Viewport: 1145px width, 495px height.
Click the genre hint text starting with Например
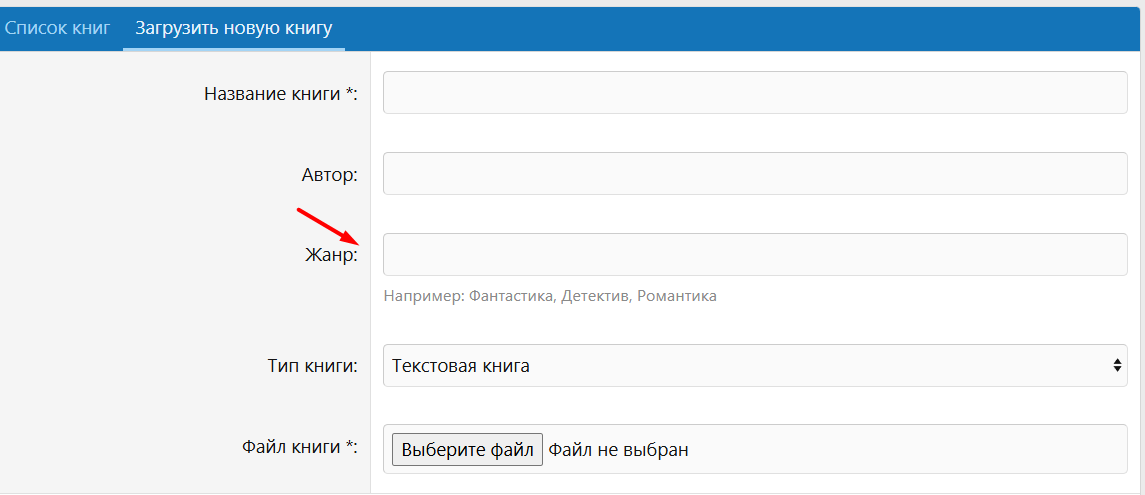point(550,296)
